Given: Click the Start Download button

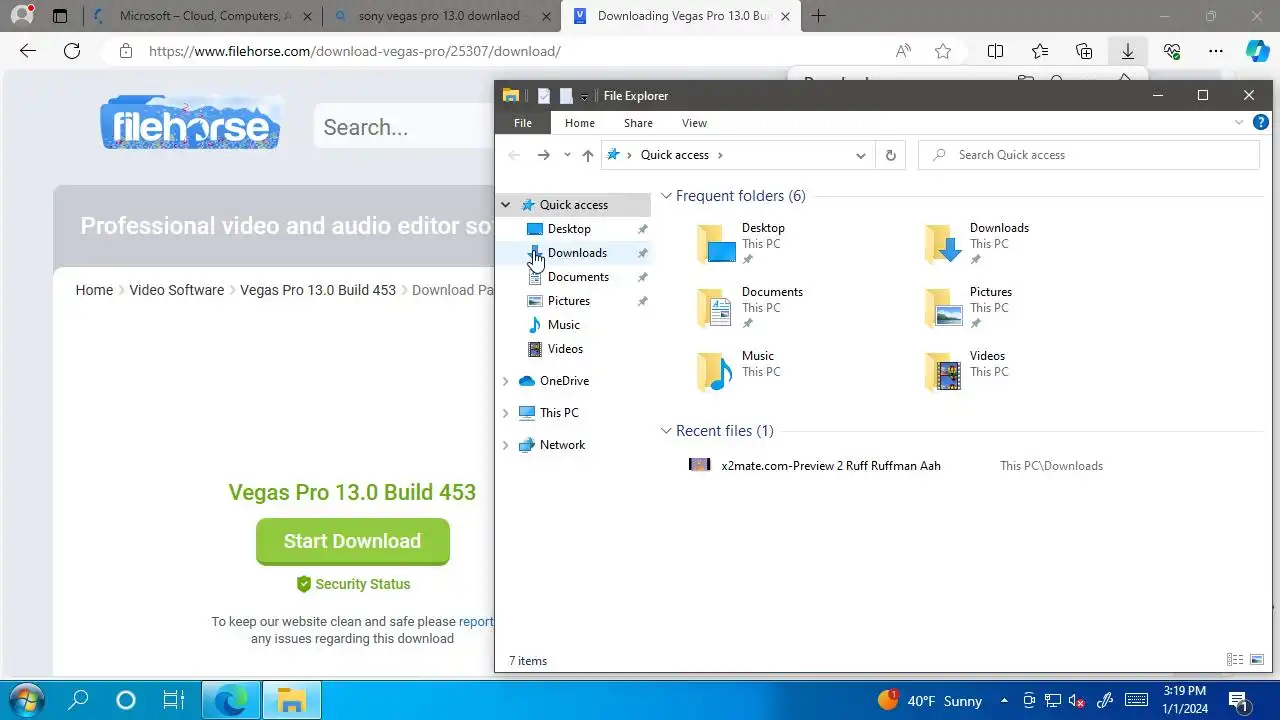Looking at the screenshot, I should 352,541.
